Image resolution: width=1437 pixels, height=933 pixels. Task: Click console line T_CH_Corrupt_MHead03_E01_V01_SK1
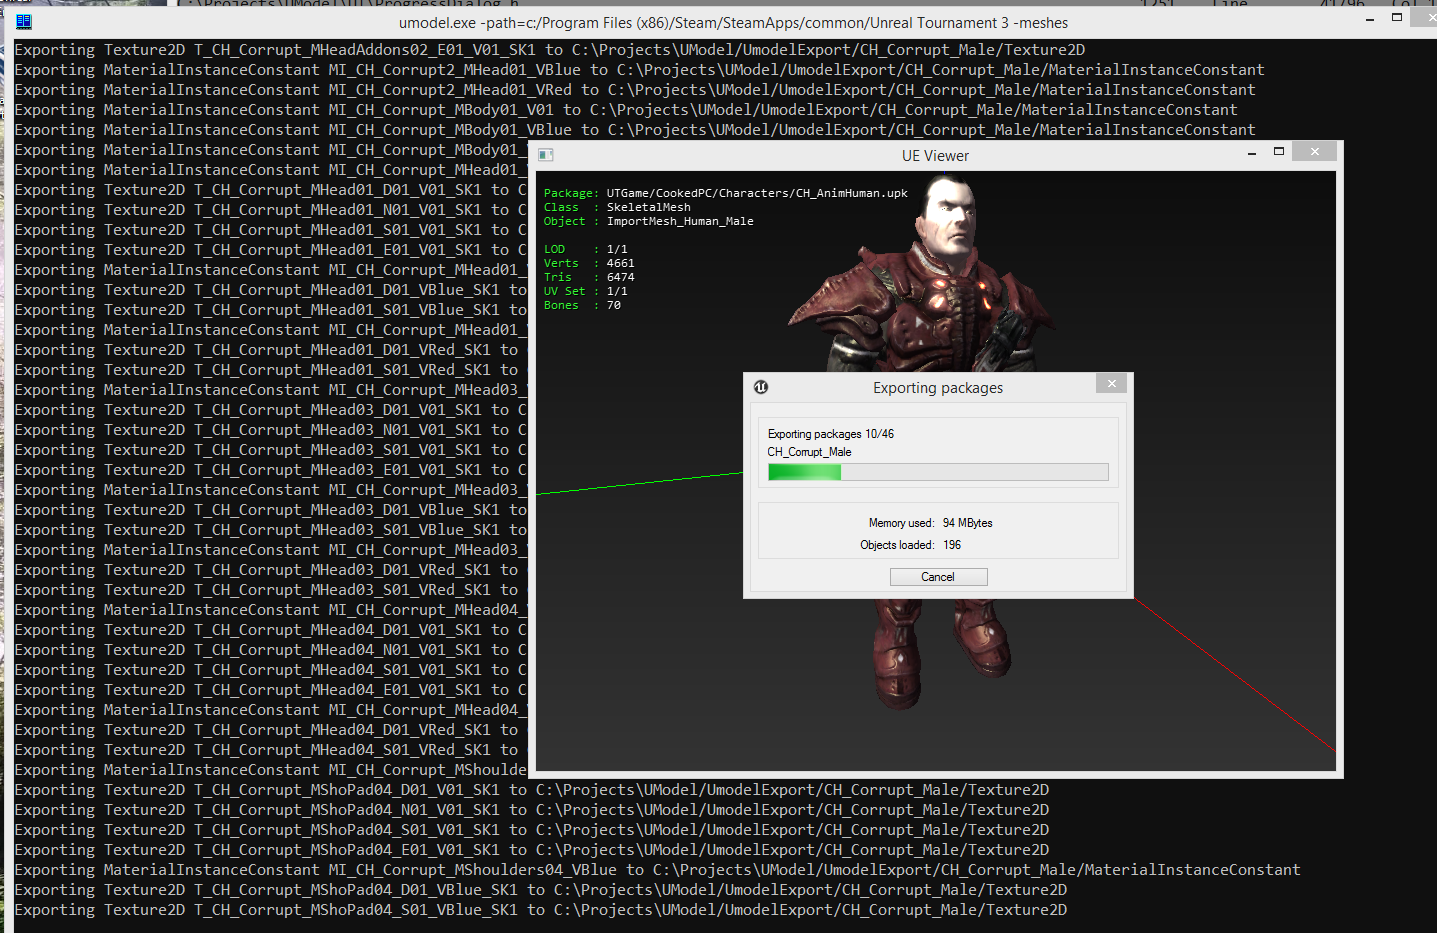pyautogui.click(x=270, y=470)
